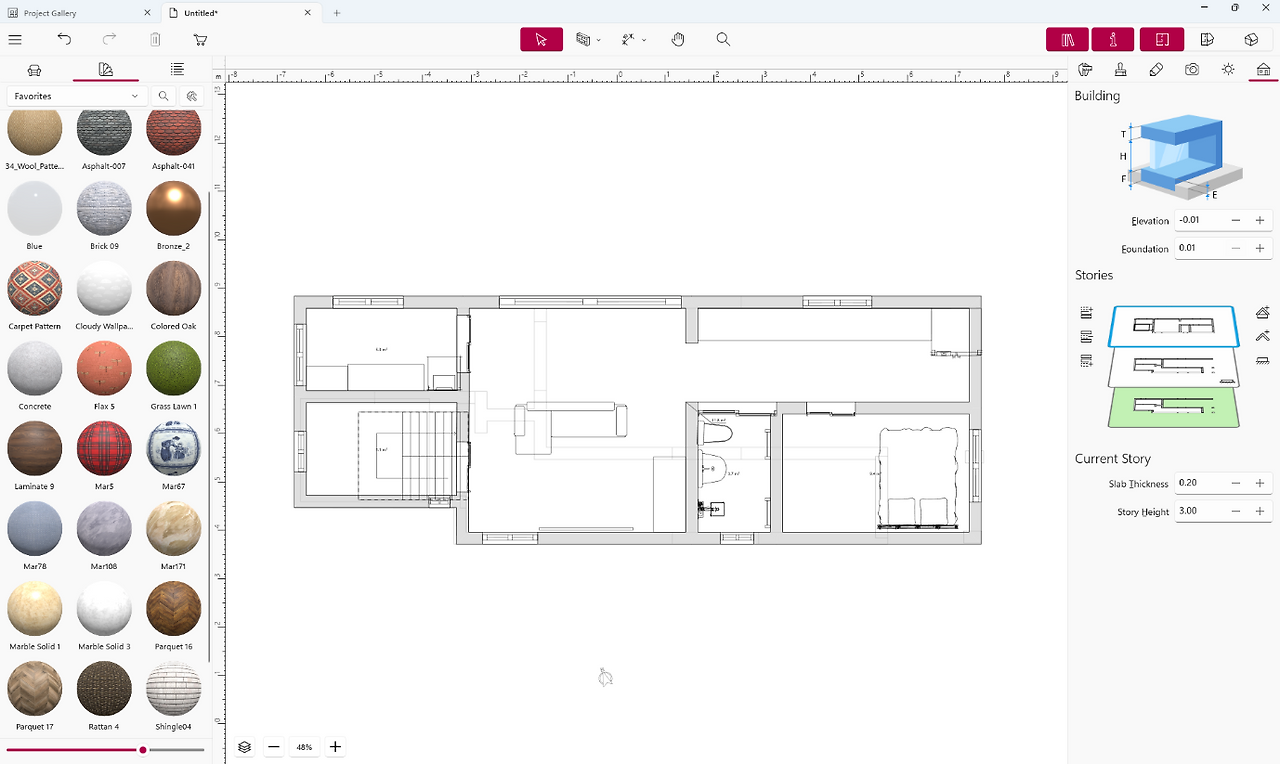Add a new tab

coord(337,13)
